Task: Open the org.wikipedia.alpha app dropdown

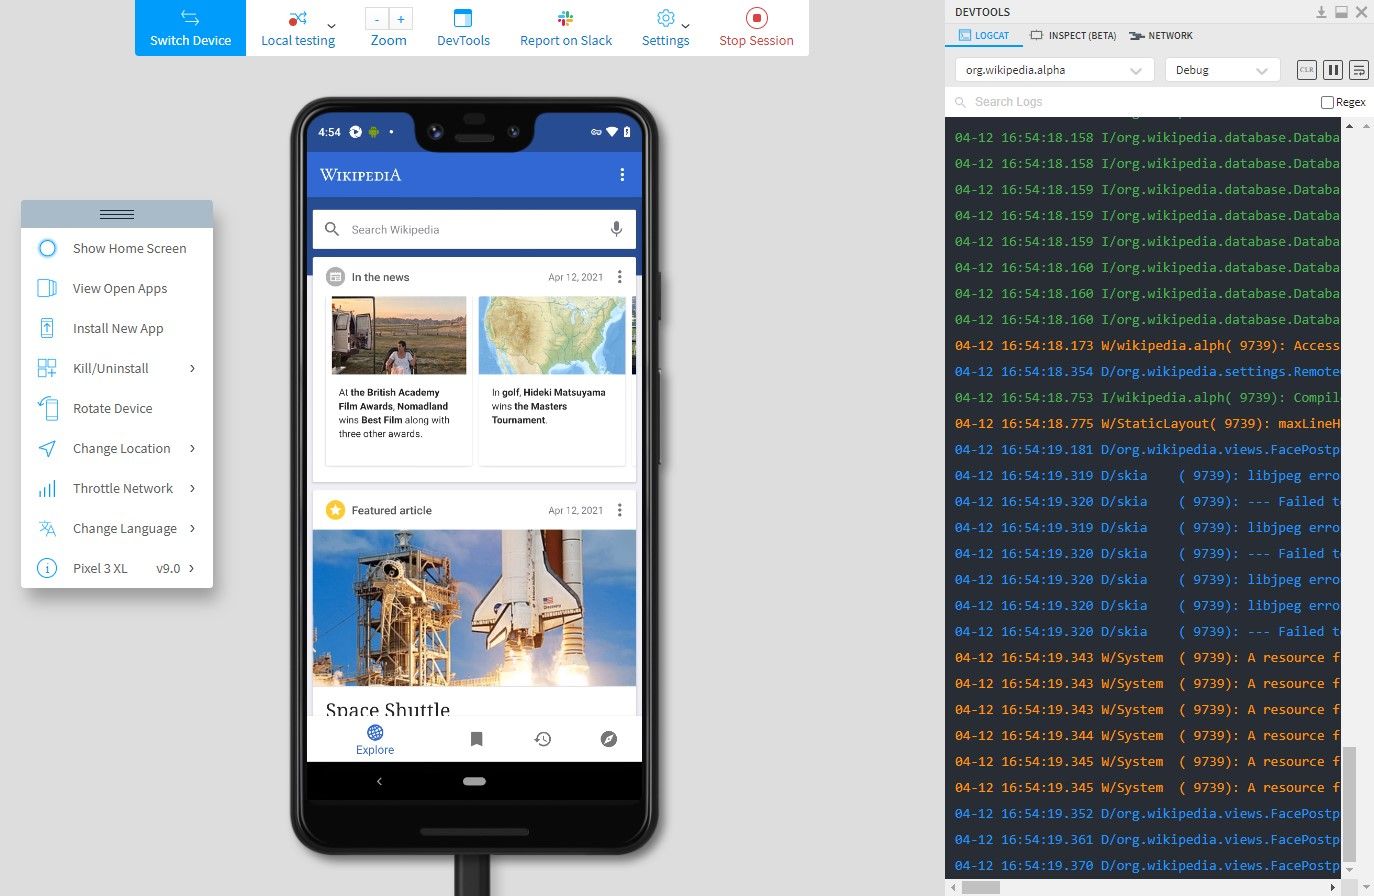Action: pos(1053,70)
